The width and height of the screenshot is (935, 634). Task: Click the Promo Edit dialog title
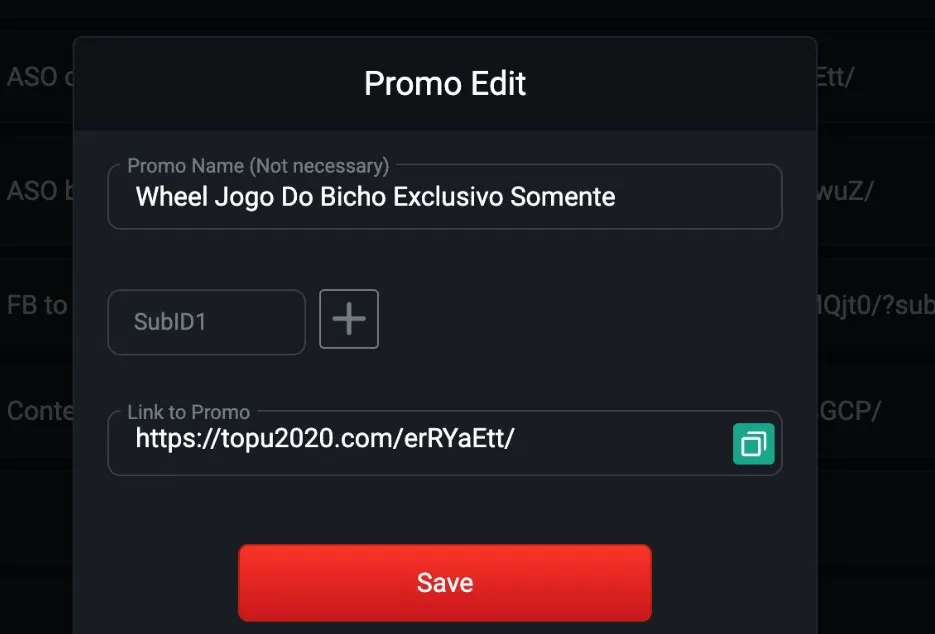444,83
